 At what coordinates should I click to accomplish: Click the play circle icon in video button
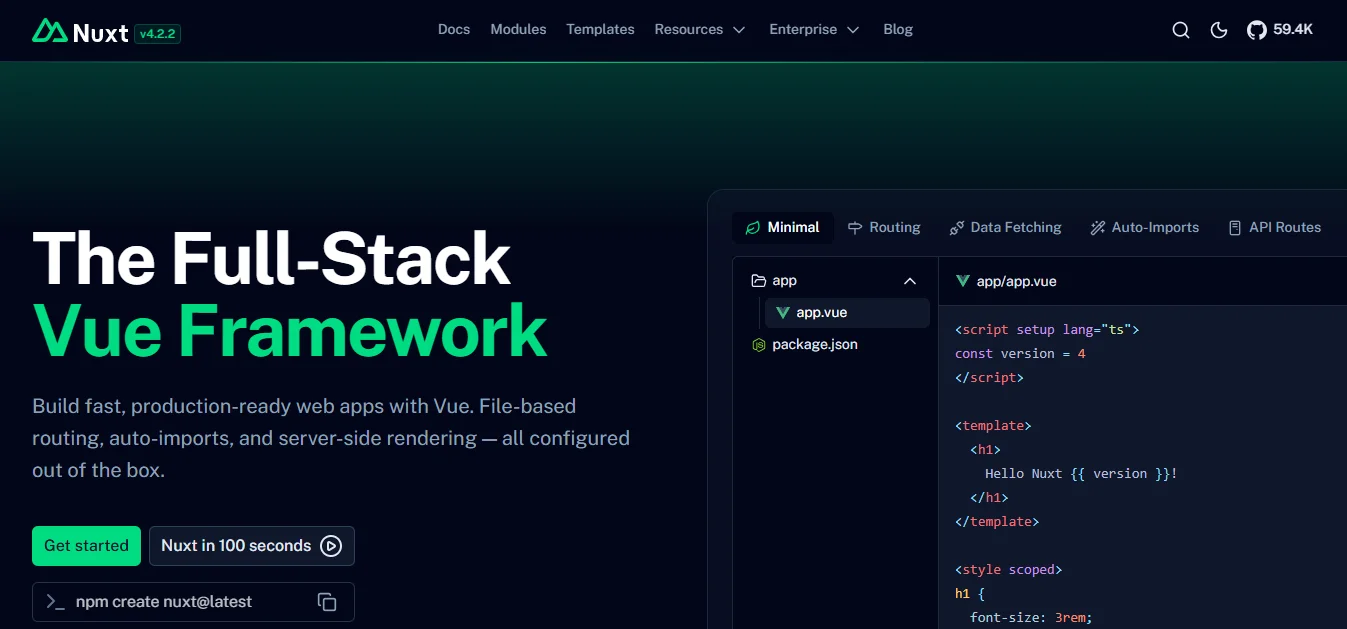pos(331,546)
